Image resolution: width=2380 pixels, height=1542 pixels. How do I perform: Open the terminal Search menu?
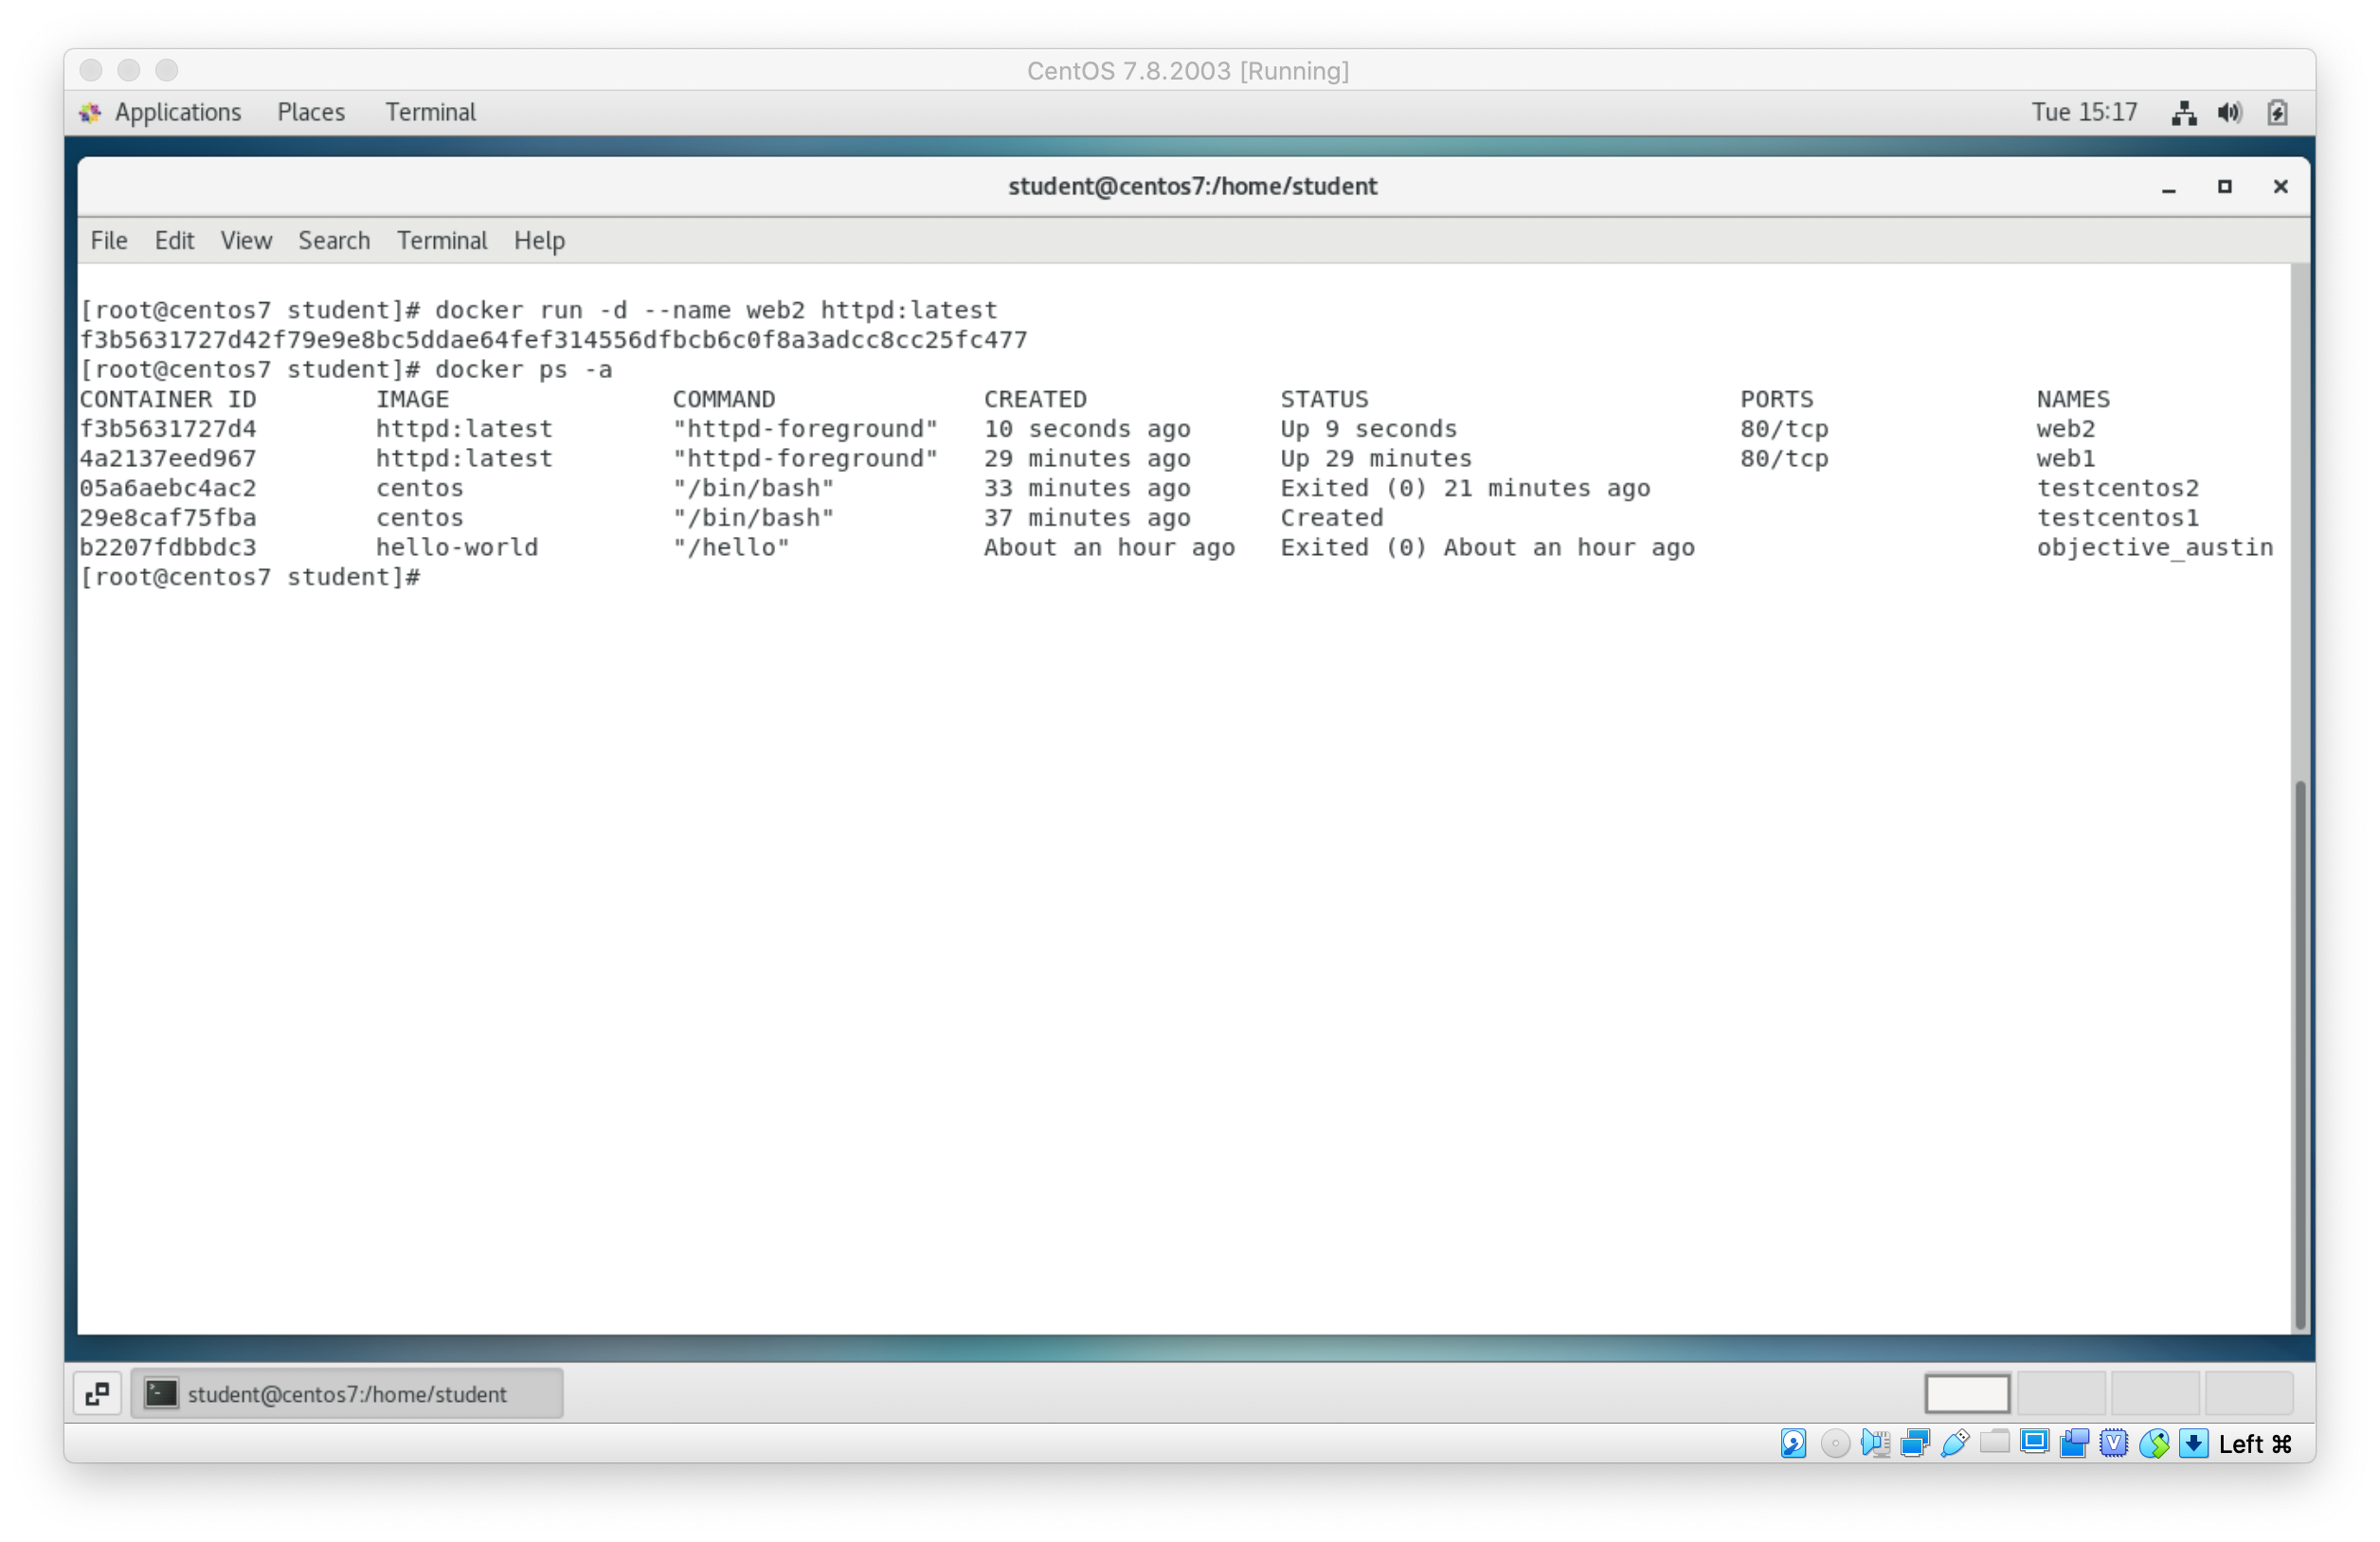click(x=334, y=240)
